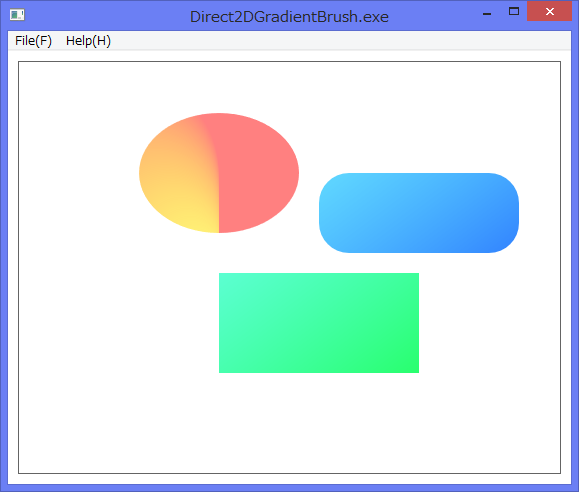Open the File(F) menu
The width and height of the screenshot is (579, 492).
[33, 41]
